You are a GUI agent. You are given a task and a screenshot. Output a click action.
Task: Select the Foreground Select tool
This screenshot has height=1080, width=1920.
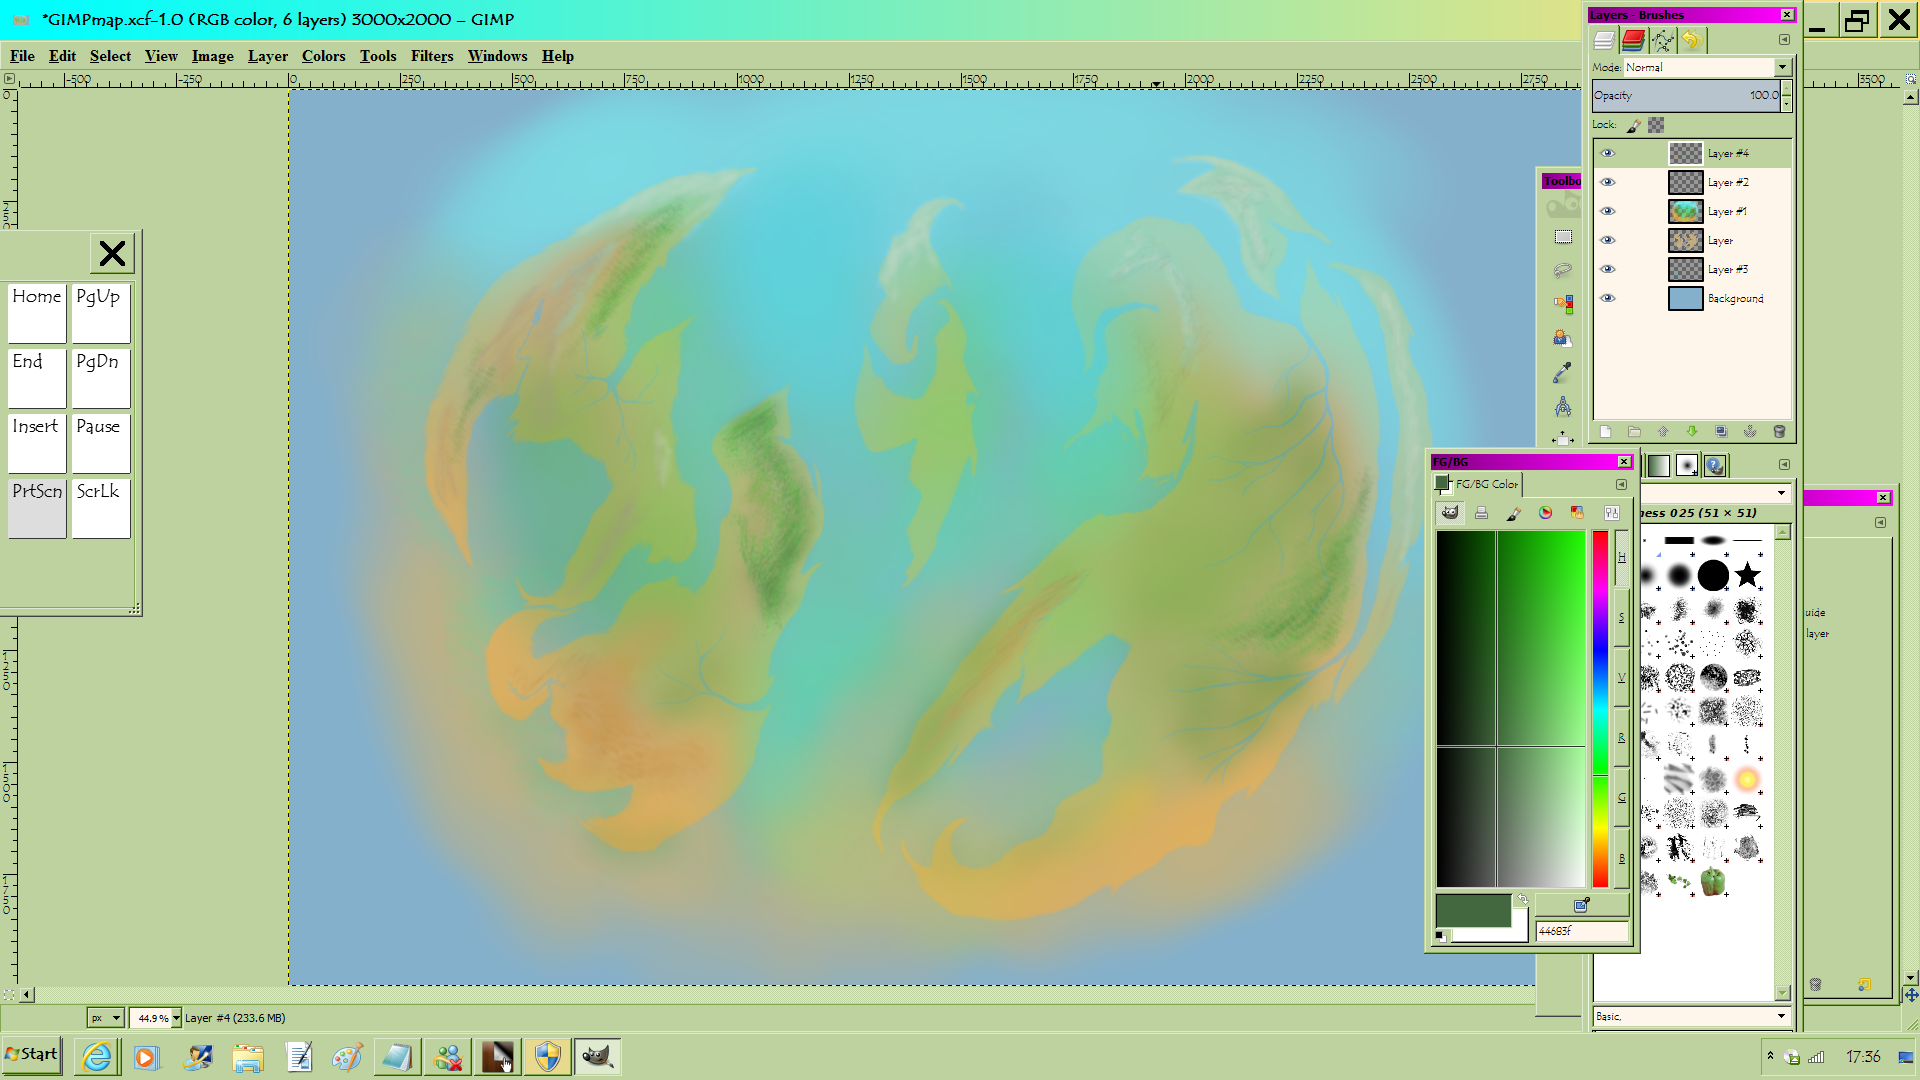[x=1563, y=338]
